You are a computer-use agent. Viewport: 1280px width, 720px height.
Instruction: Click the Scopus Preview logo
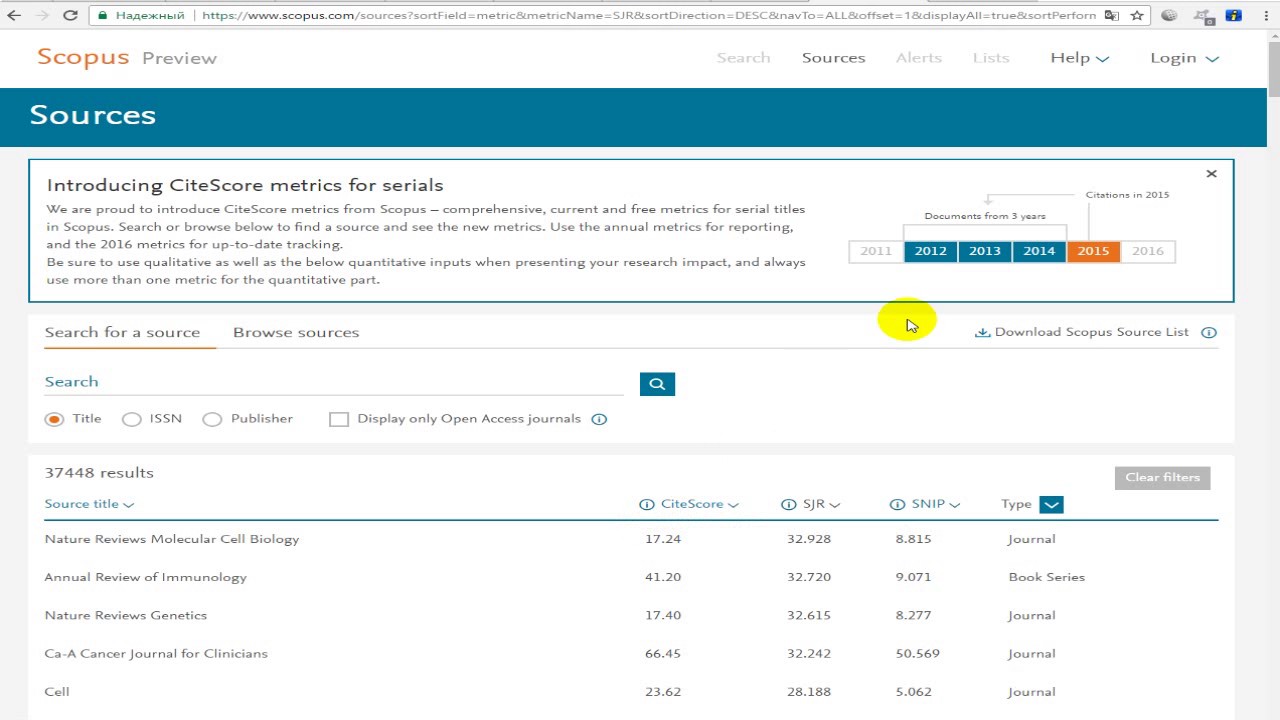pyautogui.click(x=127, y=57)
